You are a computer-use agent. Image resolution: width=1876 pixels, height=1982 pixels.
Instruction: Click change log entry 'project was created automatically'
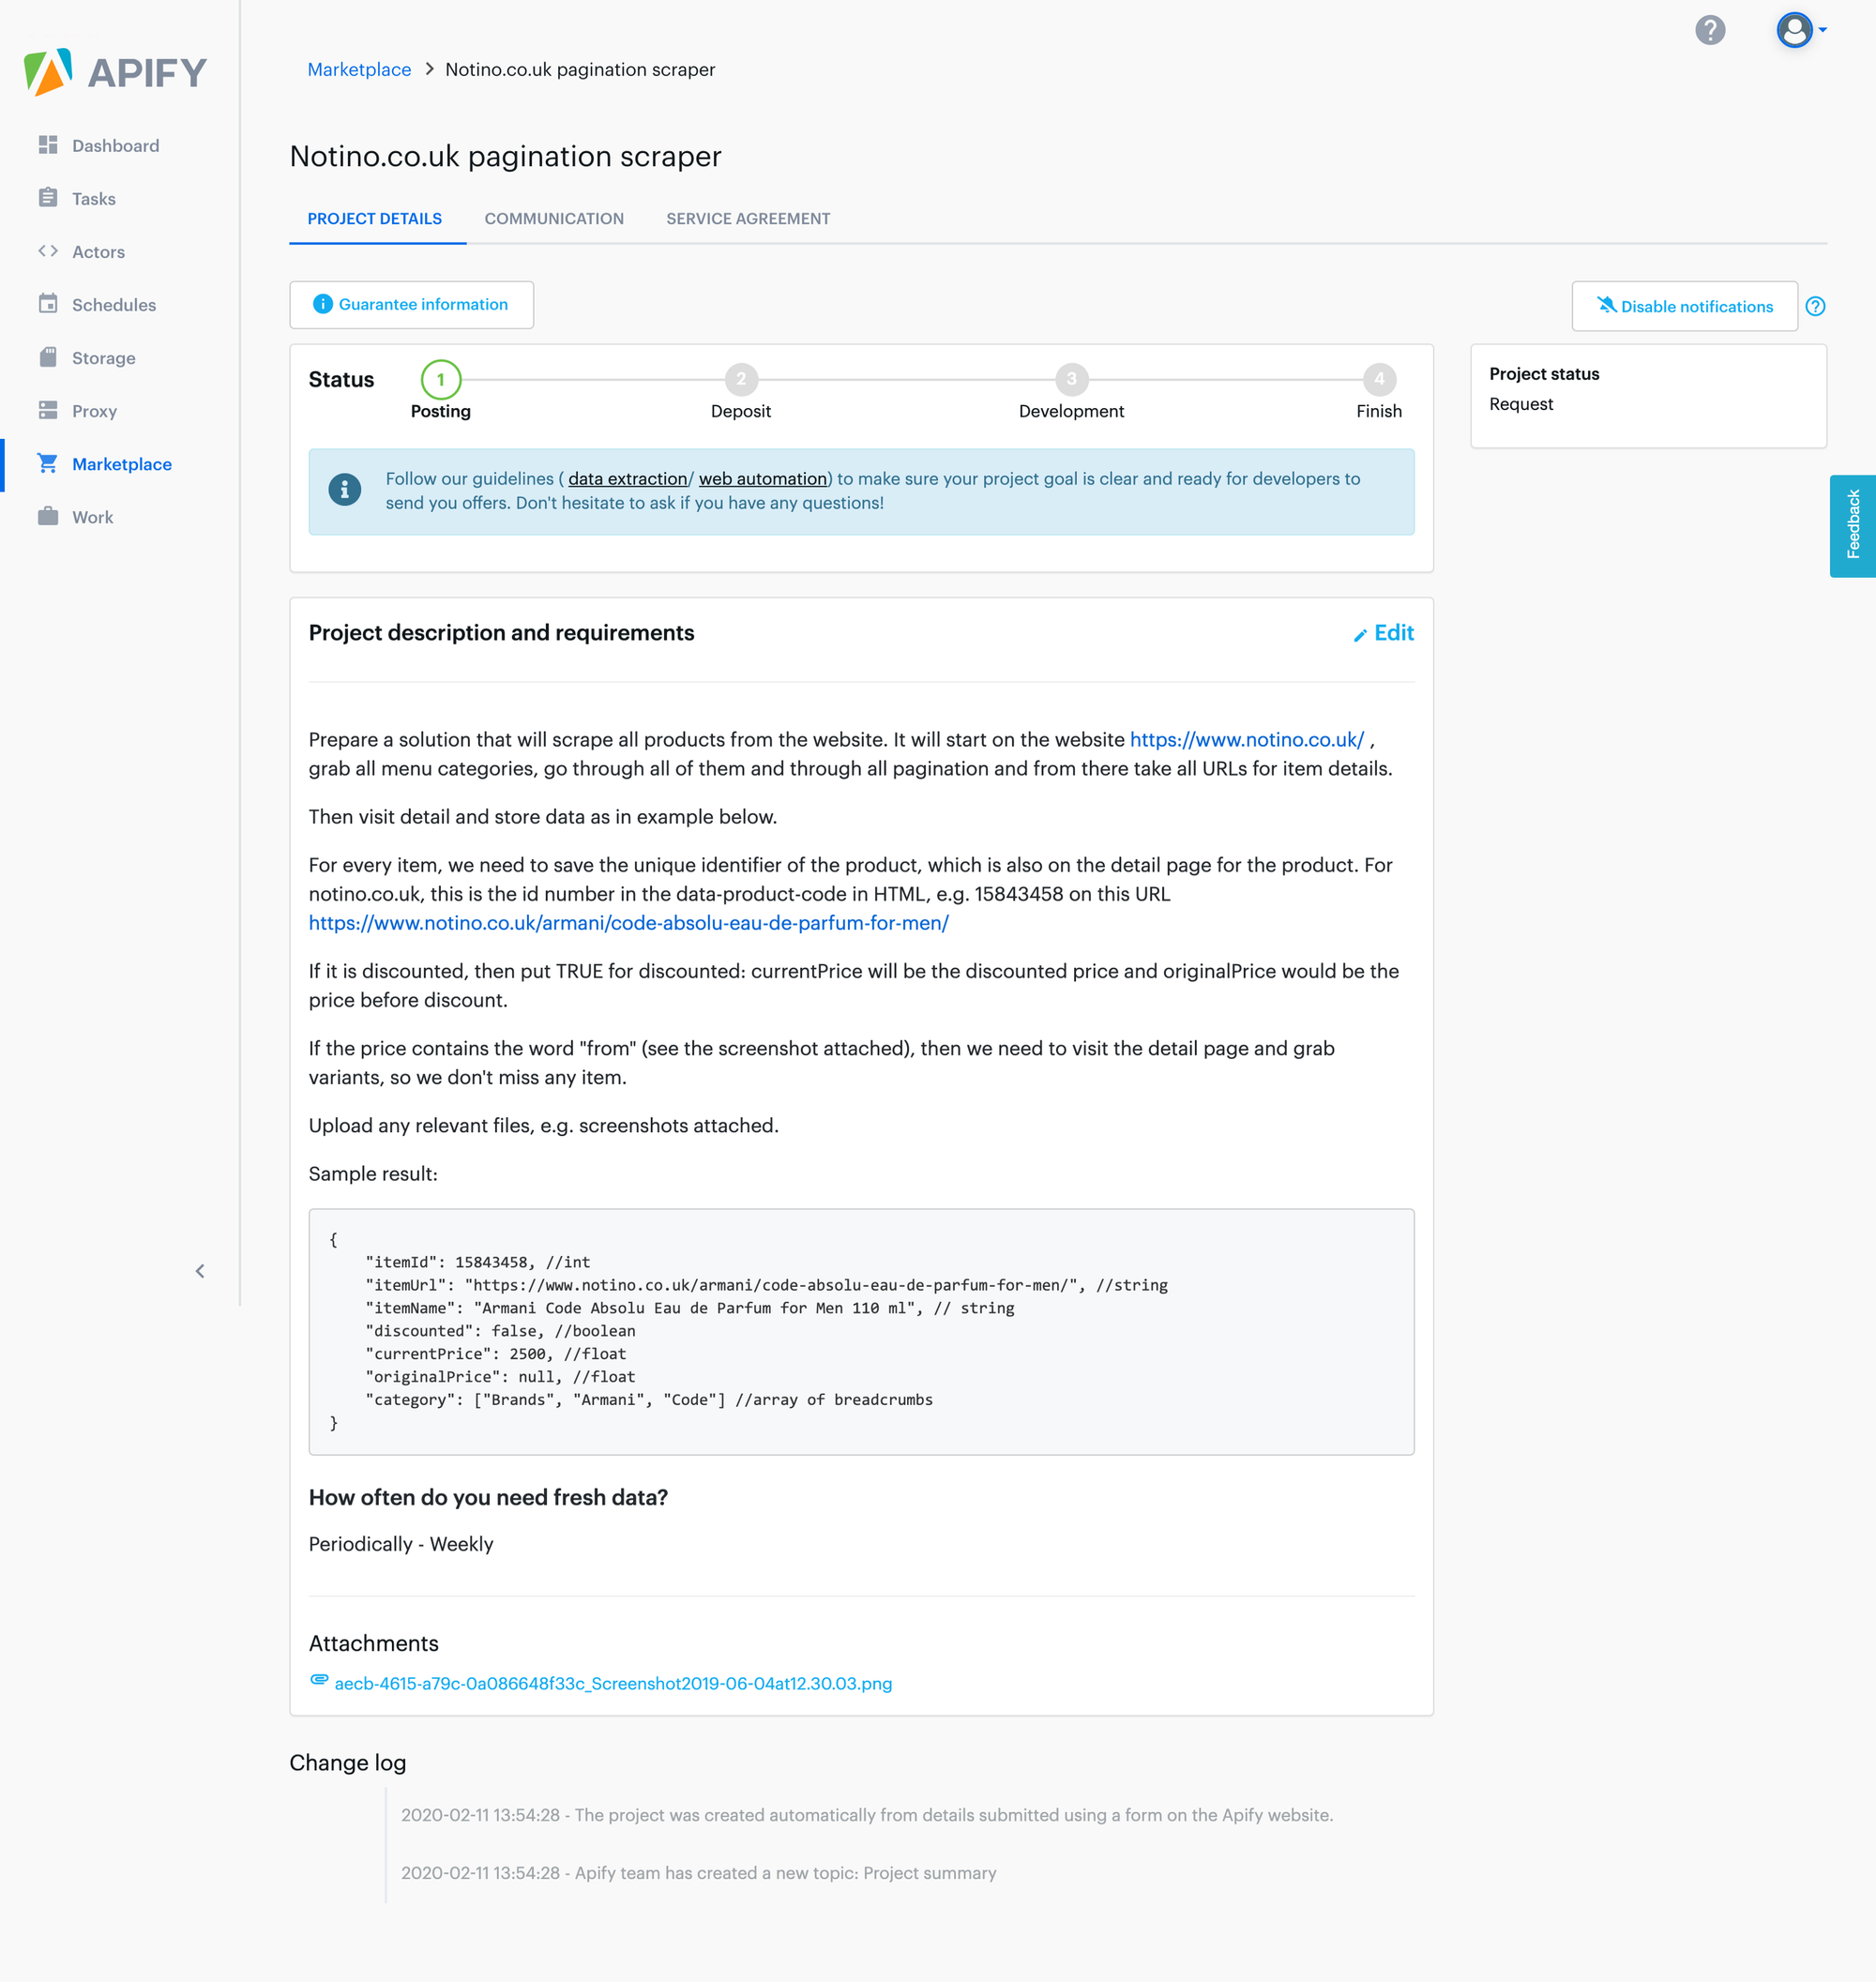point(867,1815)
